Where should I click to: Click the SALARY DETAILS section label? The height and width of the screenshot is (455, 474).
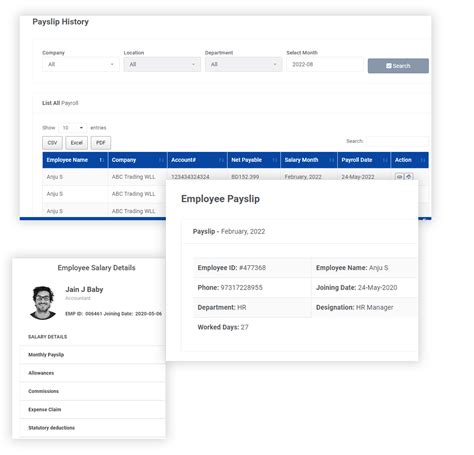pos(48,337)
